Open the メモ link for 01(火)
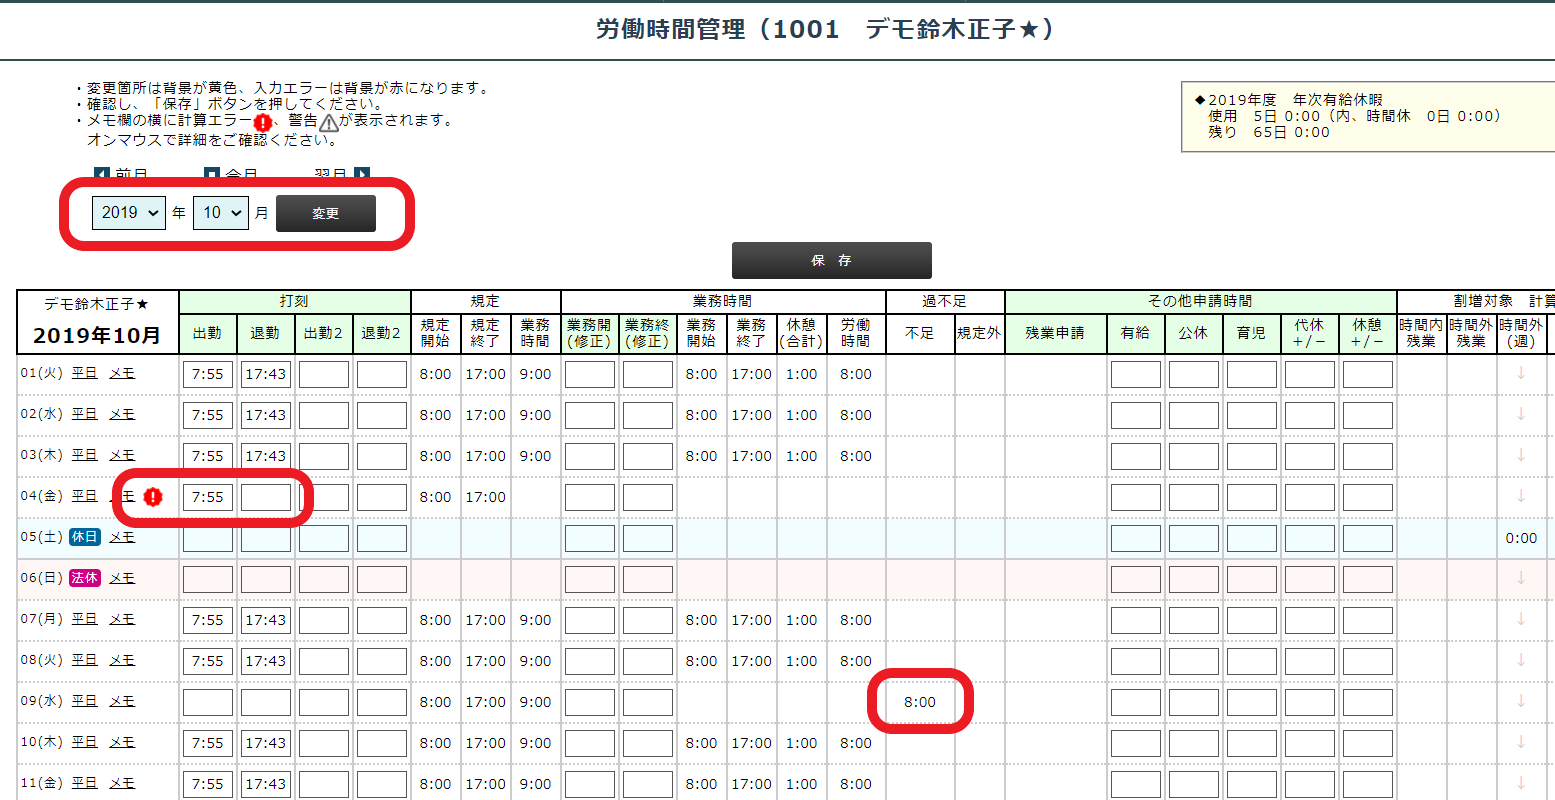The width and height of the screenshot is (1555, 800). (122, 373)
